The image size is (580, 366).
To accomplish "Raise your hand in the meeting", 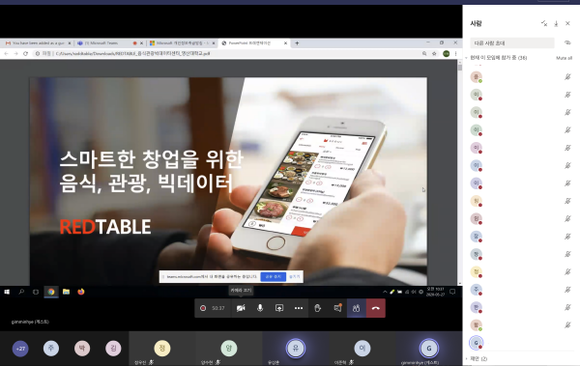I will [317, 308].
